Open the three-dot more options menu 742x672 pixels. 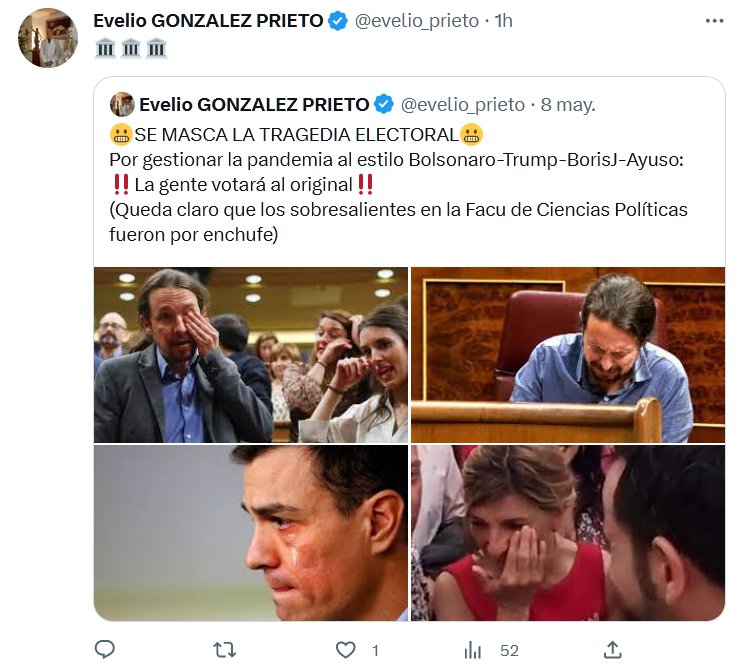pos(714,20)
